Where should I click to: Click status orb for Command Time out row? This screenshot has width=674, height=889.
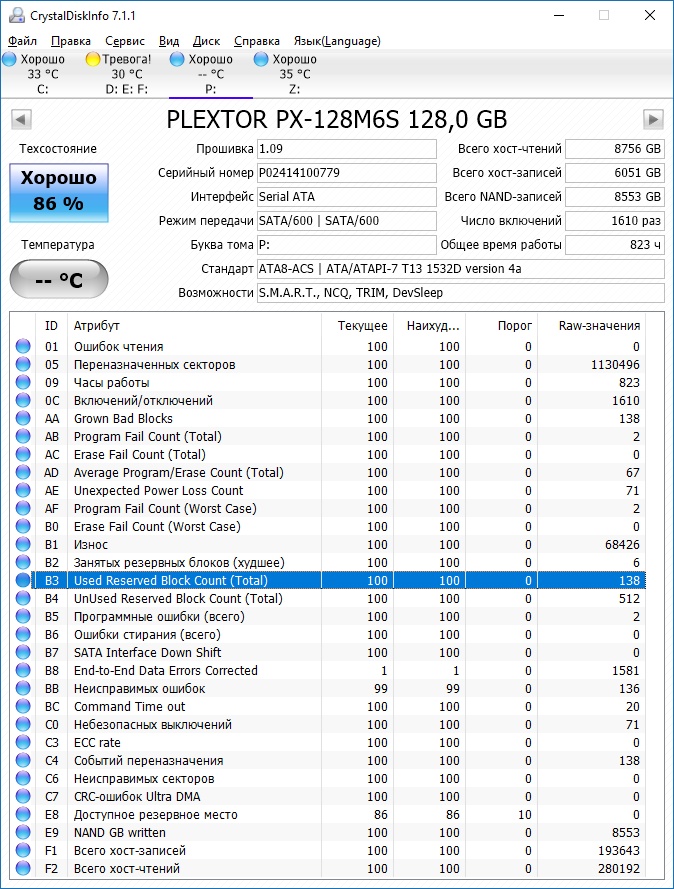23,706
